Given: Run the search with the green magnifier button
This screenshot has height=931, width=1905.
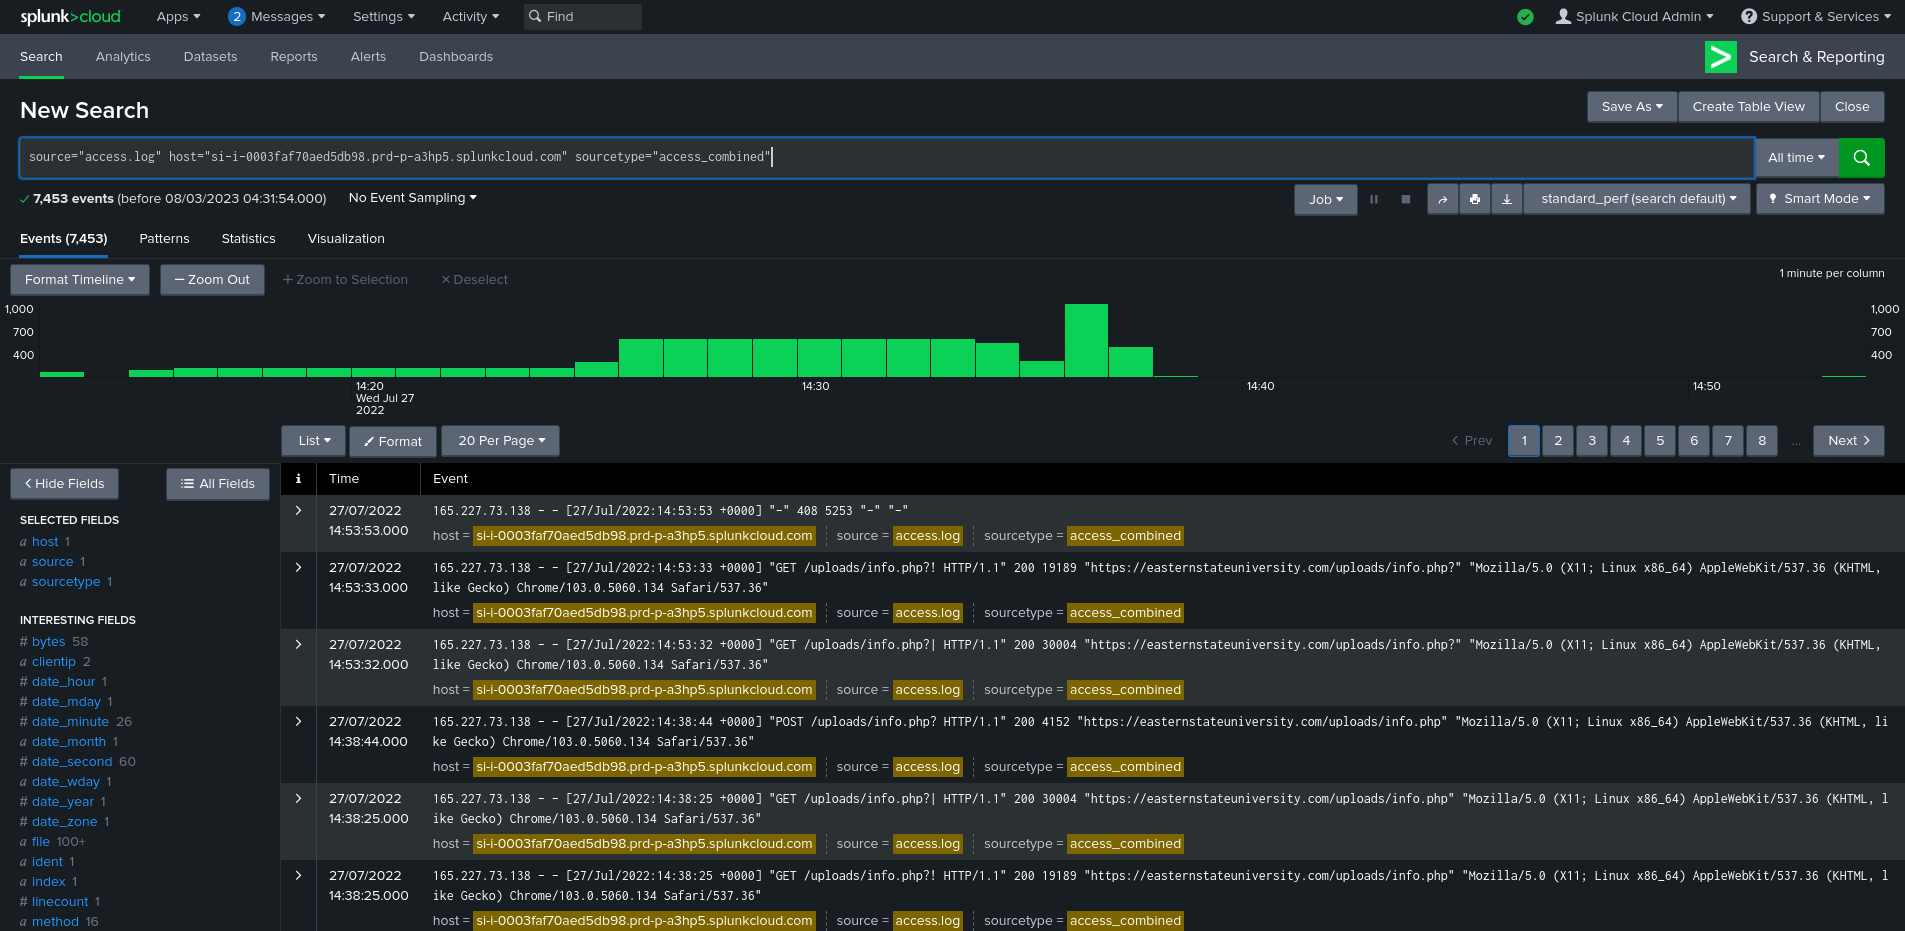Looking at the screenshot, I should pyautogui.click(x=1861, y=157).
